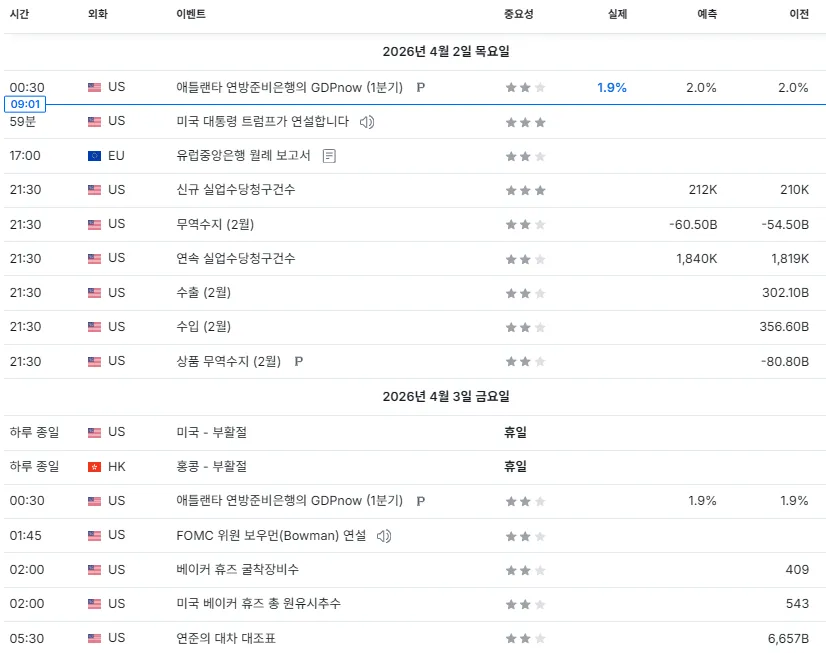826x653 pixels.
Task: Open 연준의 대차 대조표 event
Action: 225,638
